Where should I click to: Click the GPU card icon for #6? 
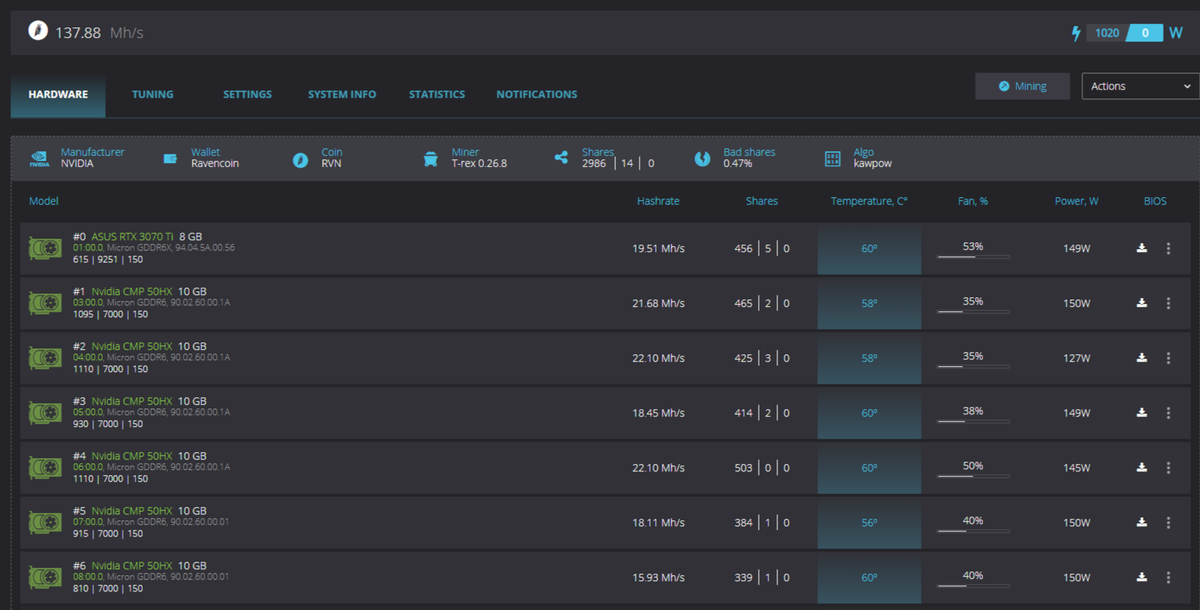[x=44, y=577]
